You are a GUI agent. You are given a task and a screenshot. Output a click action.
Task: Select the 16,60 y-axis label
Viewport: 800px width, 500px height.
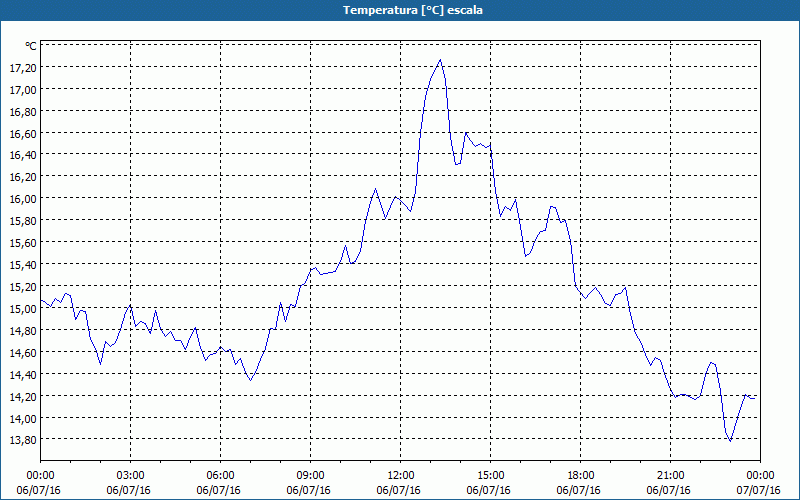click(x=22, y=134)
